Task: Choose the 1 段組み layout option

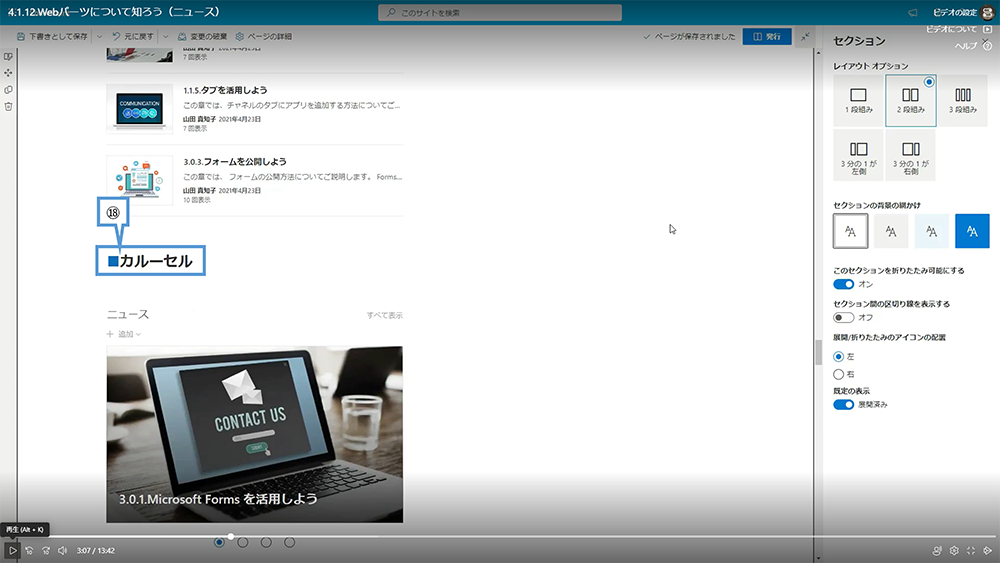Action: click(x=858, y=101)
